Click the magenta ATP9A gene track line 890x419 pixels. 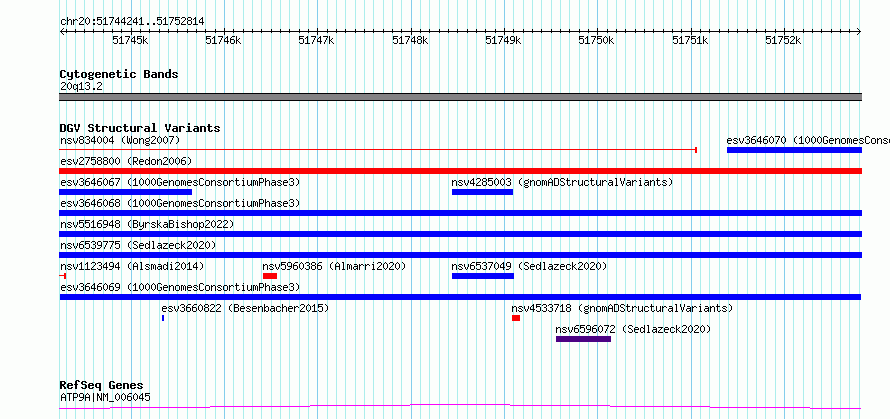pyautogui.click(x=460, y=407)
